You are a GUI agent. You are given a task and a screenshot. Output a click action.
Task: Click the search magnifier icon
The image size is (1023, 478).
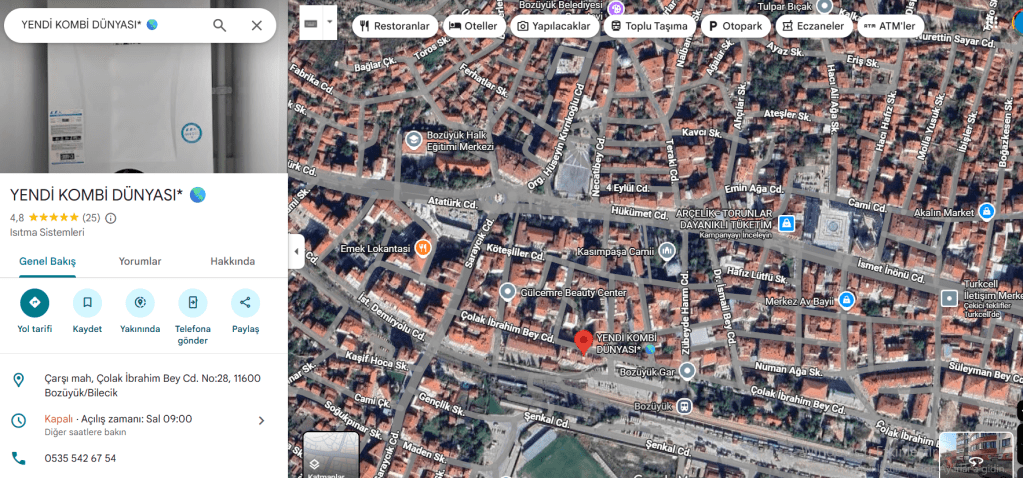click(x=220, y=25)
